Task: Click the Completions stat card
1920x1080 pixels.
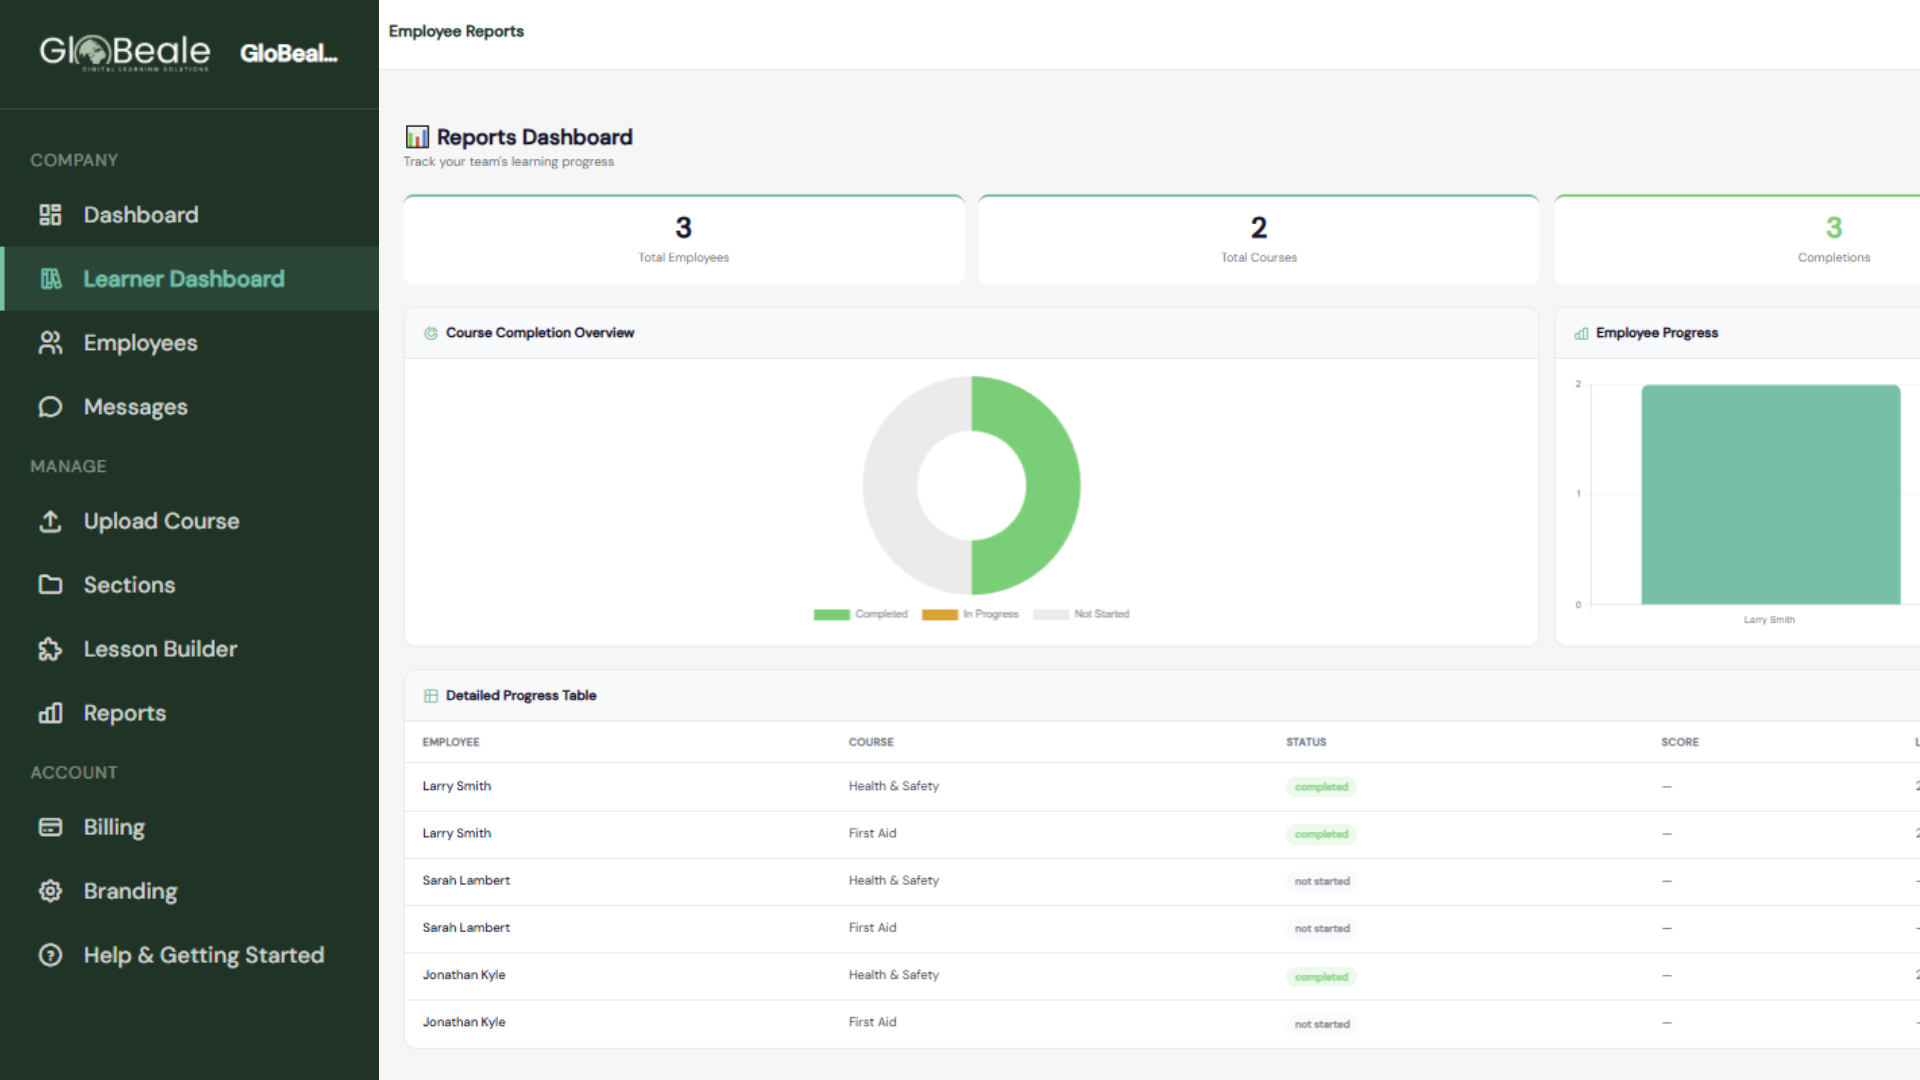Action: tap(1737, 240)
